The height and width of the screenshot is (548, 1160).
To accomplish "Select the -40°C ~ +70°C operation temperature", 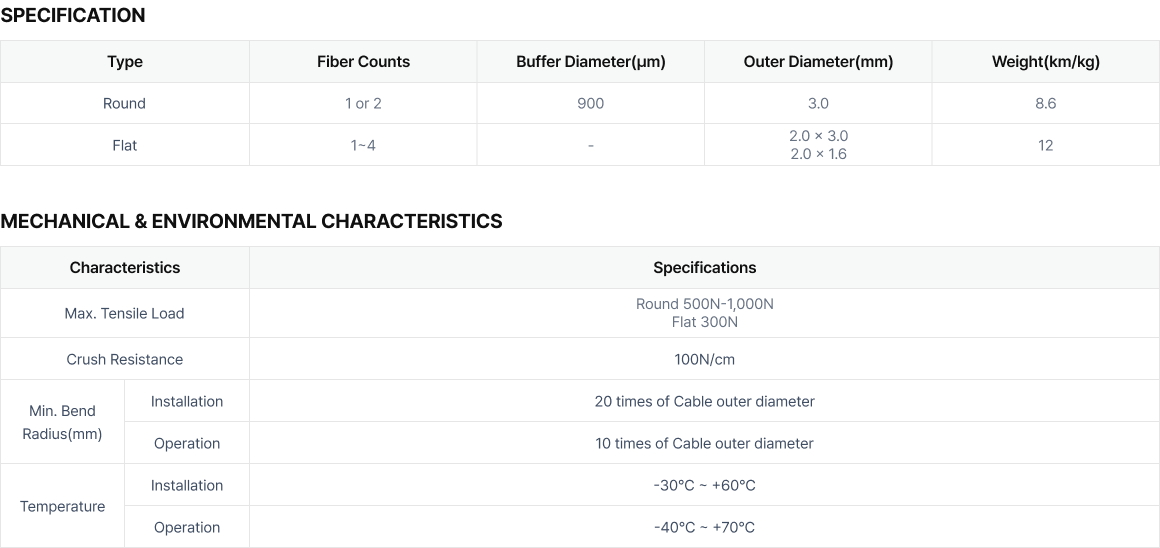I will tap(704, 527).
